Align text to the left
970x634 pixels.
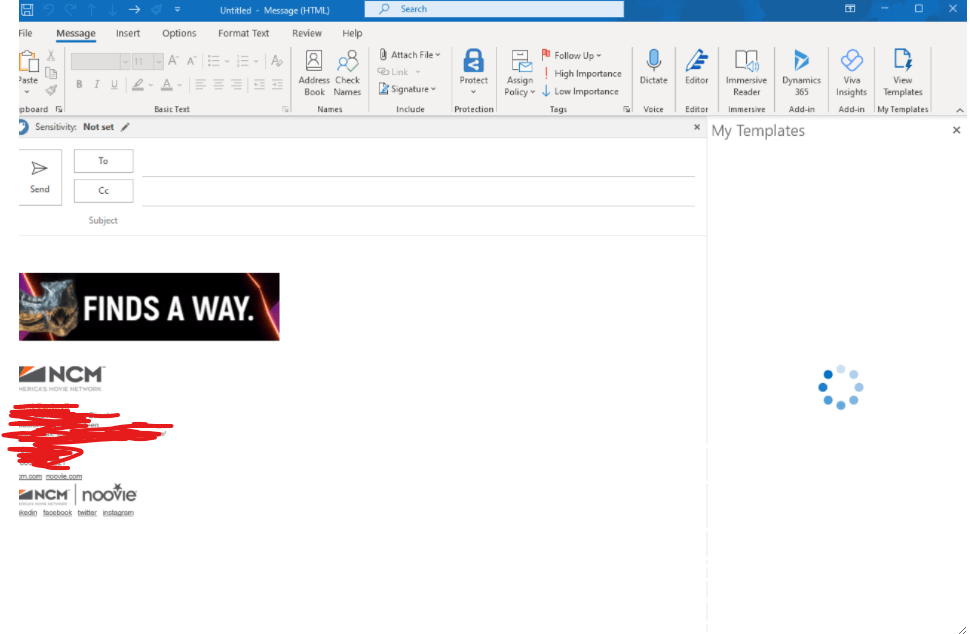[x=200, y=84]
